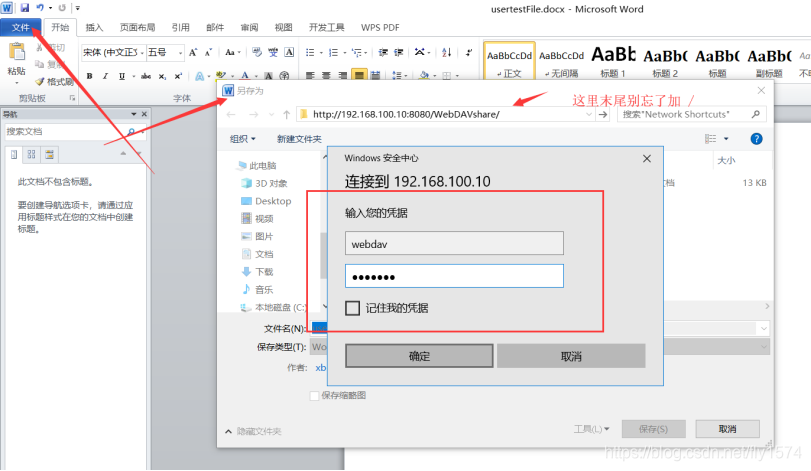Click the text highlight color button
The image size is (811, 471).
click(221, 76)
